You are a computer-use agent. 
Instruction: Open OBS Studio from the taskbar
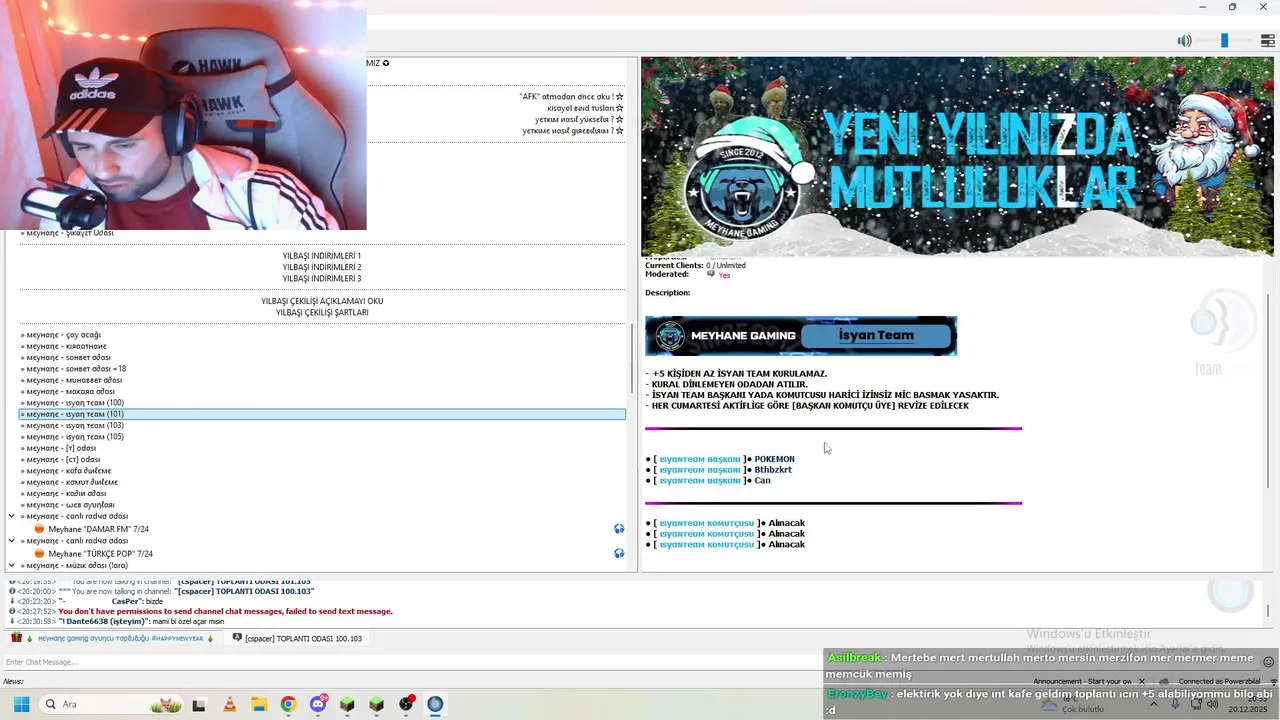[x=406, y=704]
